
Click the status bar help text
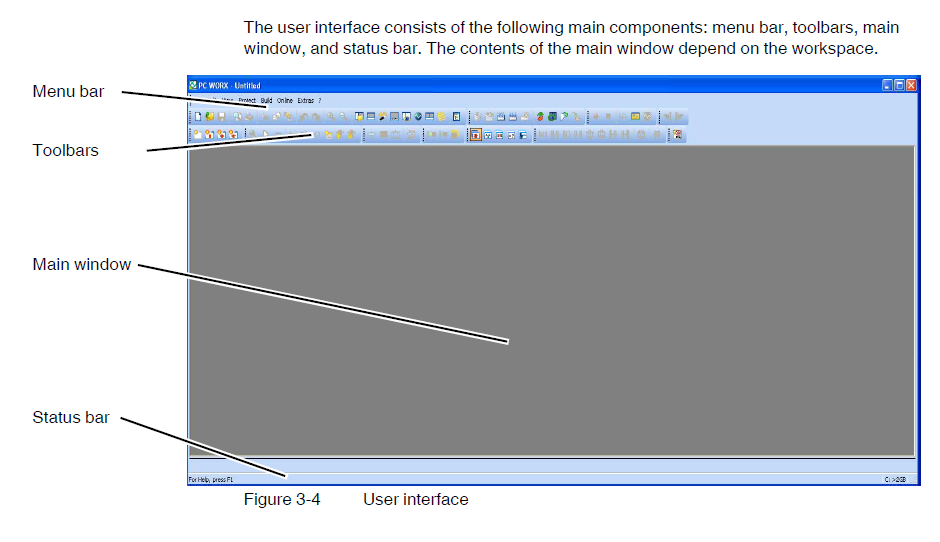point(208,480)
